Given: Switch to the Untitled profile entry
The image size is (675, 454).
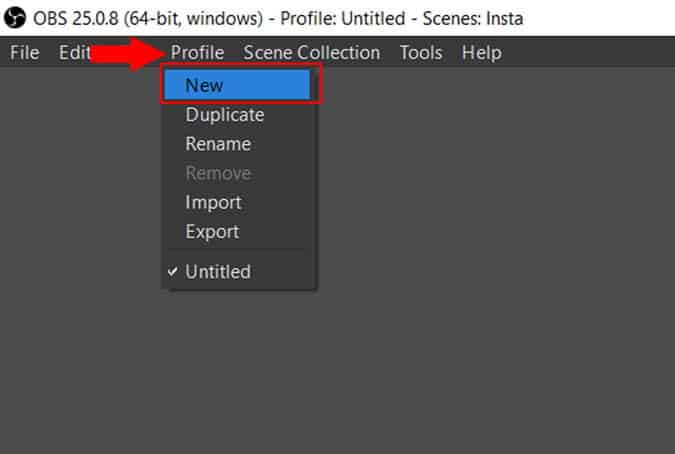Looking at the screenshot, I should (x=239, y=272).
